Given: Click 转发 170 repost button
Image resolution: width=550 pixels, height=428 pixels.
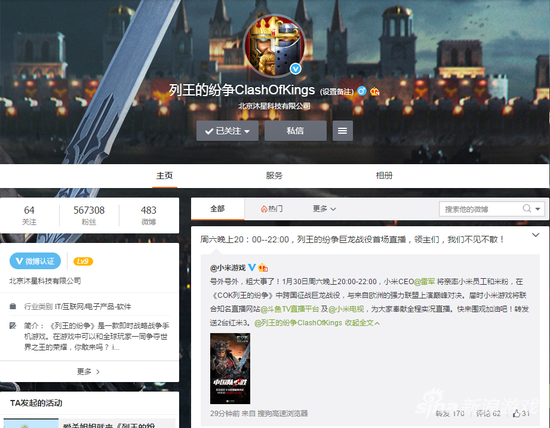Looking at the screenshot, I should tap(450, 414).
